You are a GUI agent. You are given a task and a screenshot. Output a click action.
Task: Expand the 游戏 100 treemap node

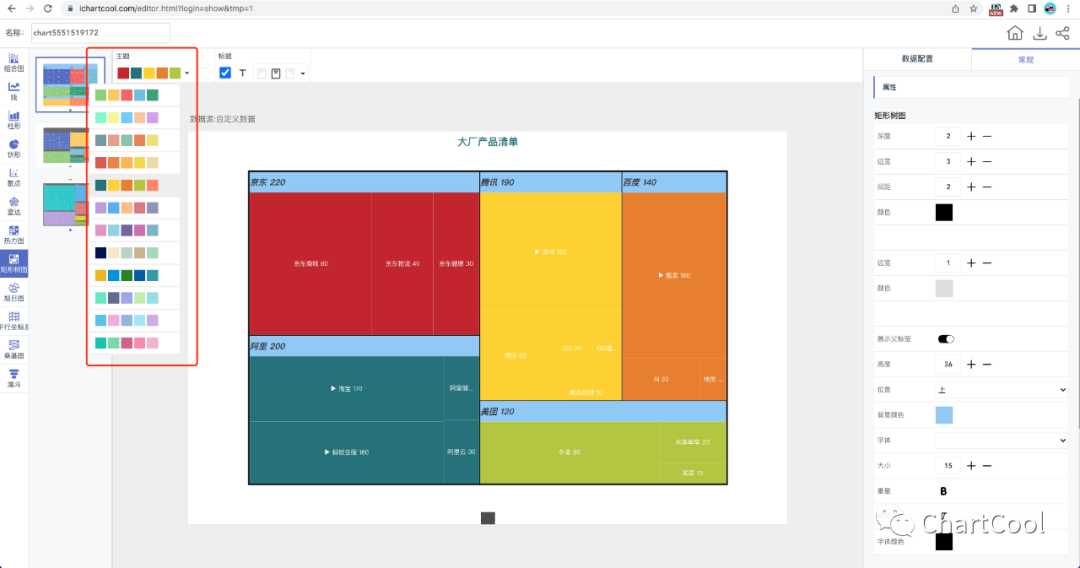550,252
